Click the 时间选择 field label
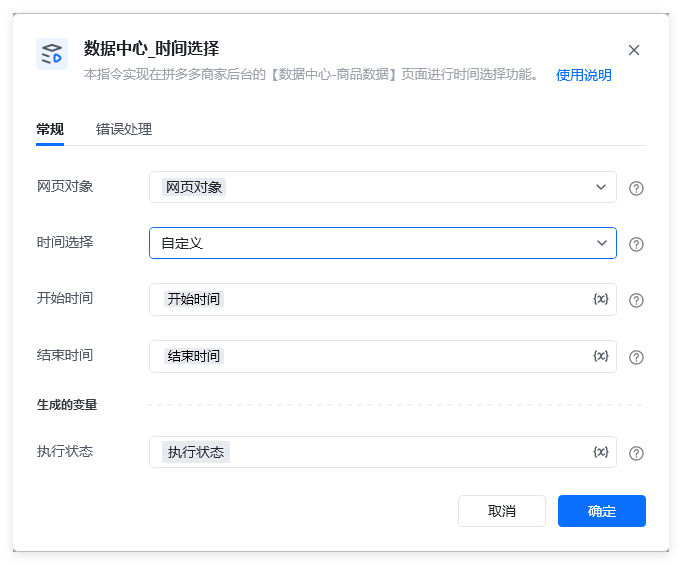The width and height of the screenshot is (682, 565). point(65,242)
